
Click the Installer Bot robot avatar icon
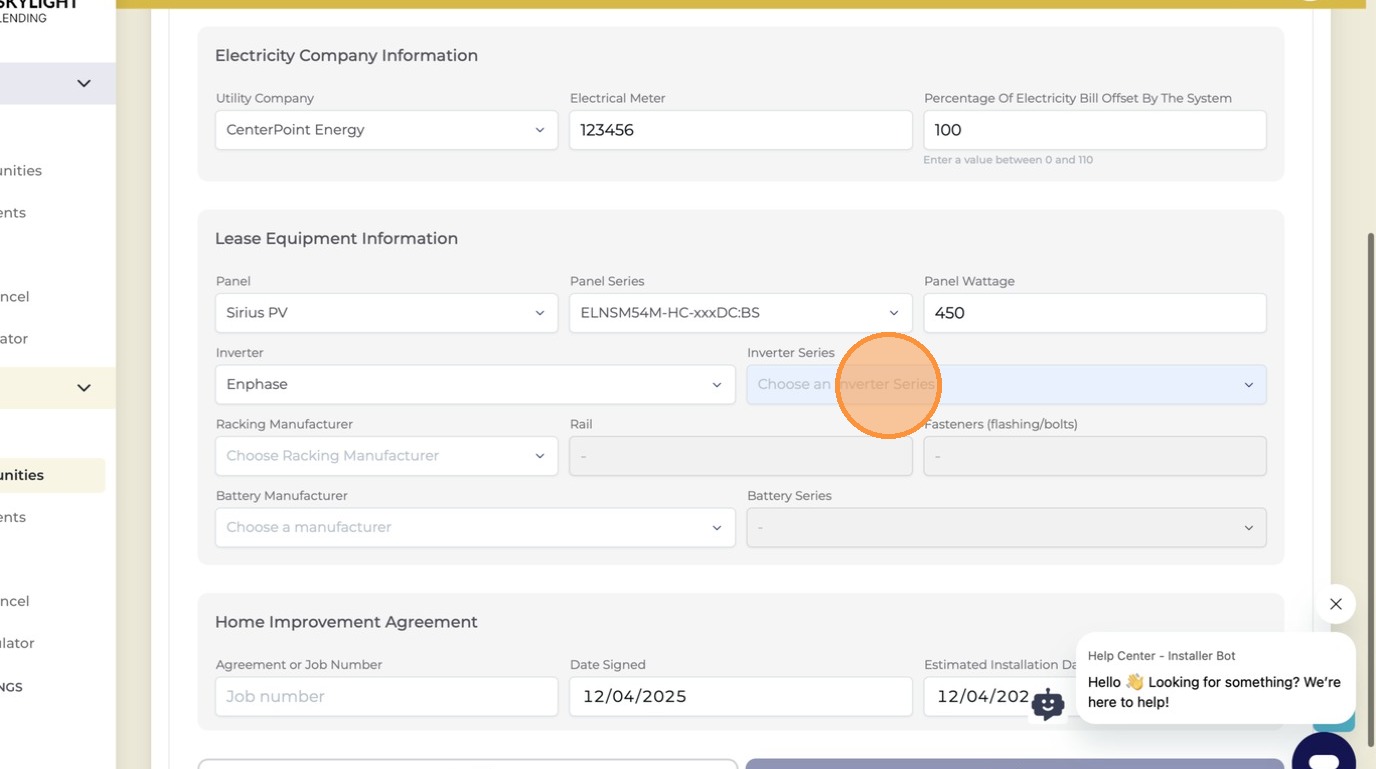click(1047, 704)
